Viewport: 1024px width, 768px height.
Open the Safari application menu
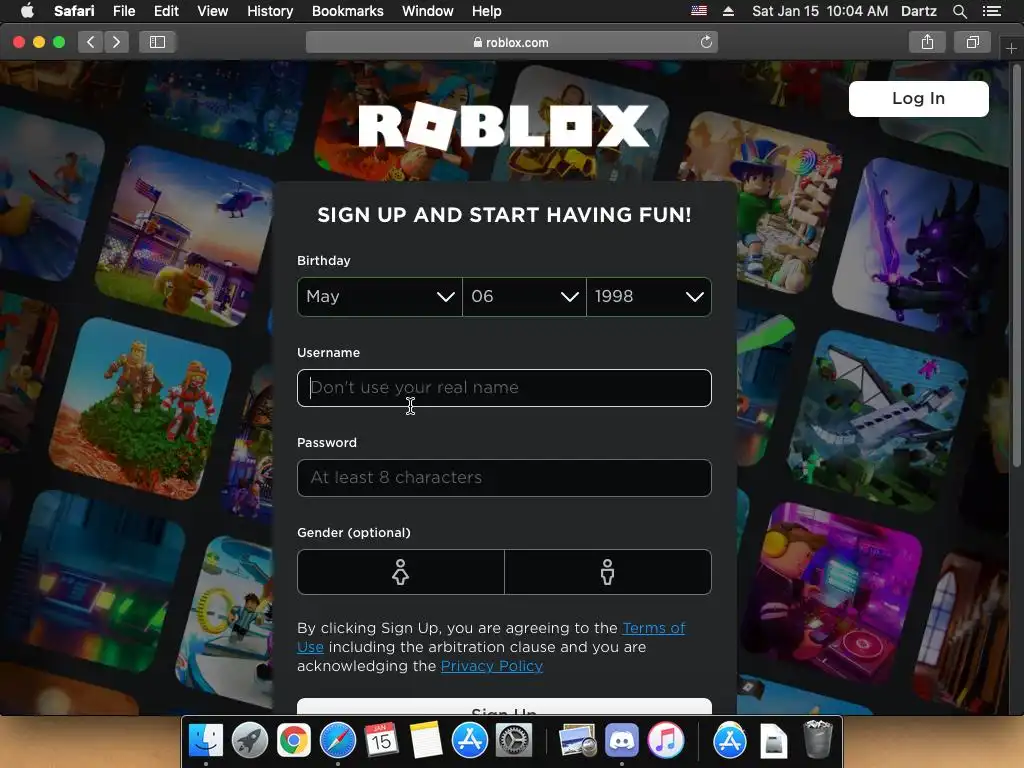tap(74, 11)
